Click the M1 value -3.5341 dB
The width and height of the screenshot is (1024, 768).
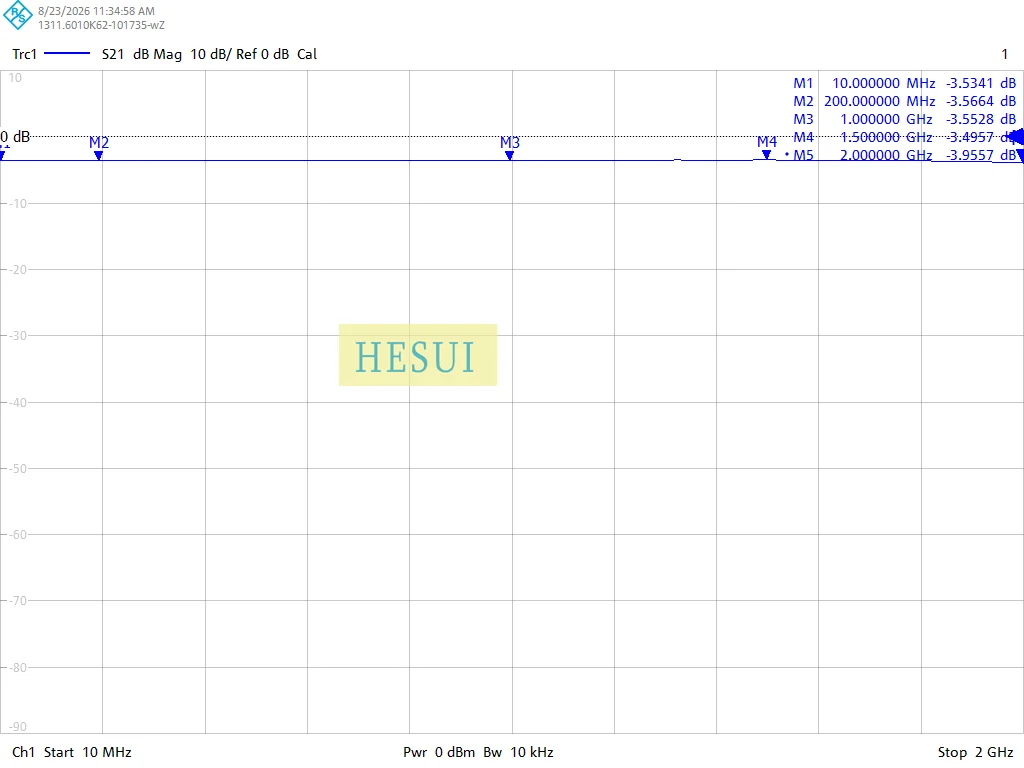pyautogui.click(x=981, y=83)
